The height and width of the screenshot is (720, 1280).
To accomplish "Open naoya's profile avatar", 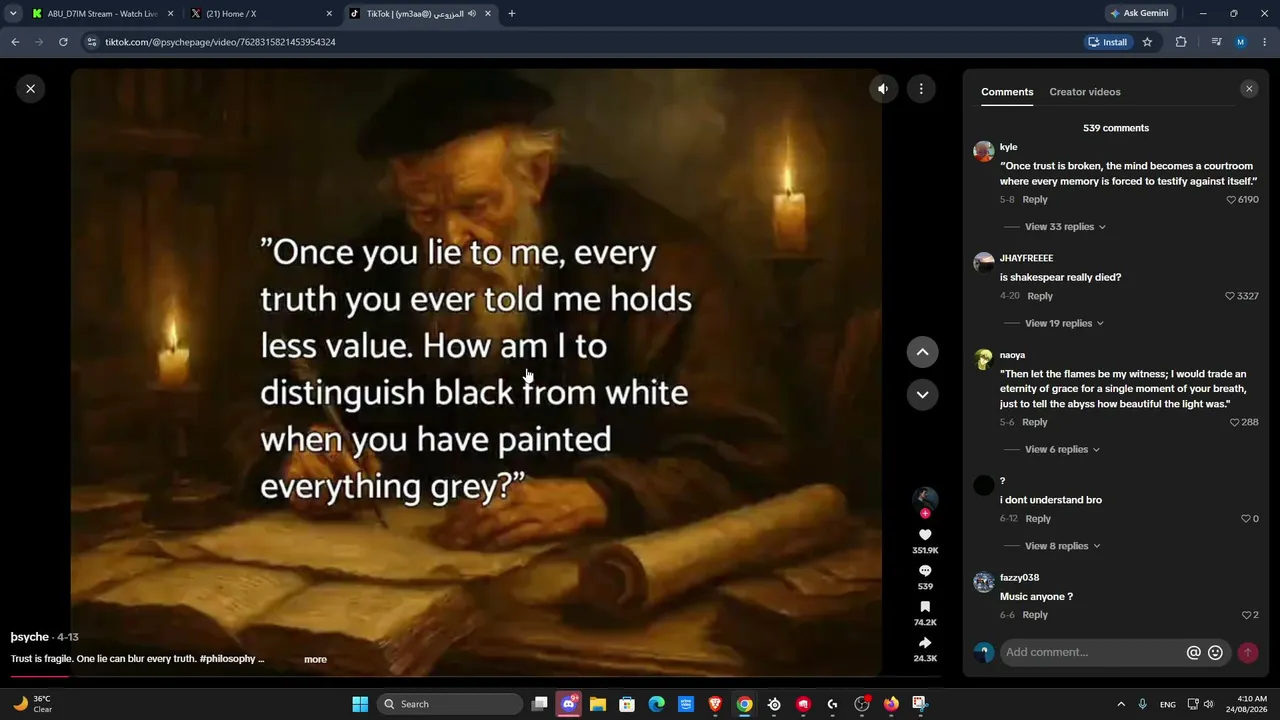I will click(x=984, y=360).
